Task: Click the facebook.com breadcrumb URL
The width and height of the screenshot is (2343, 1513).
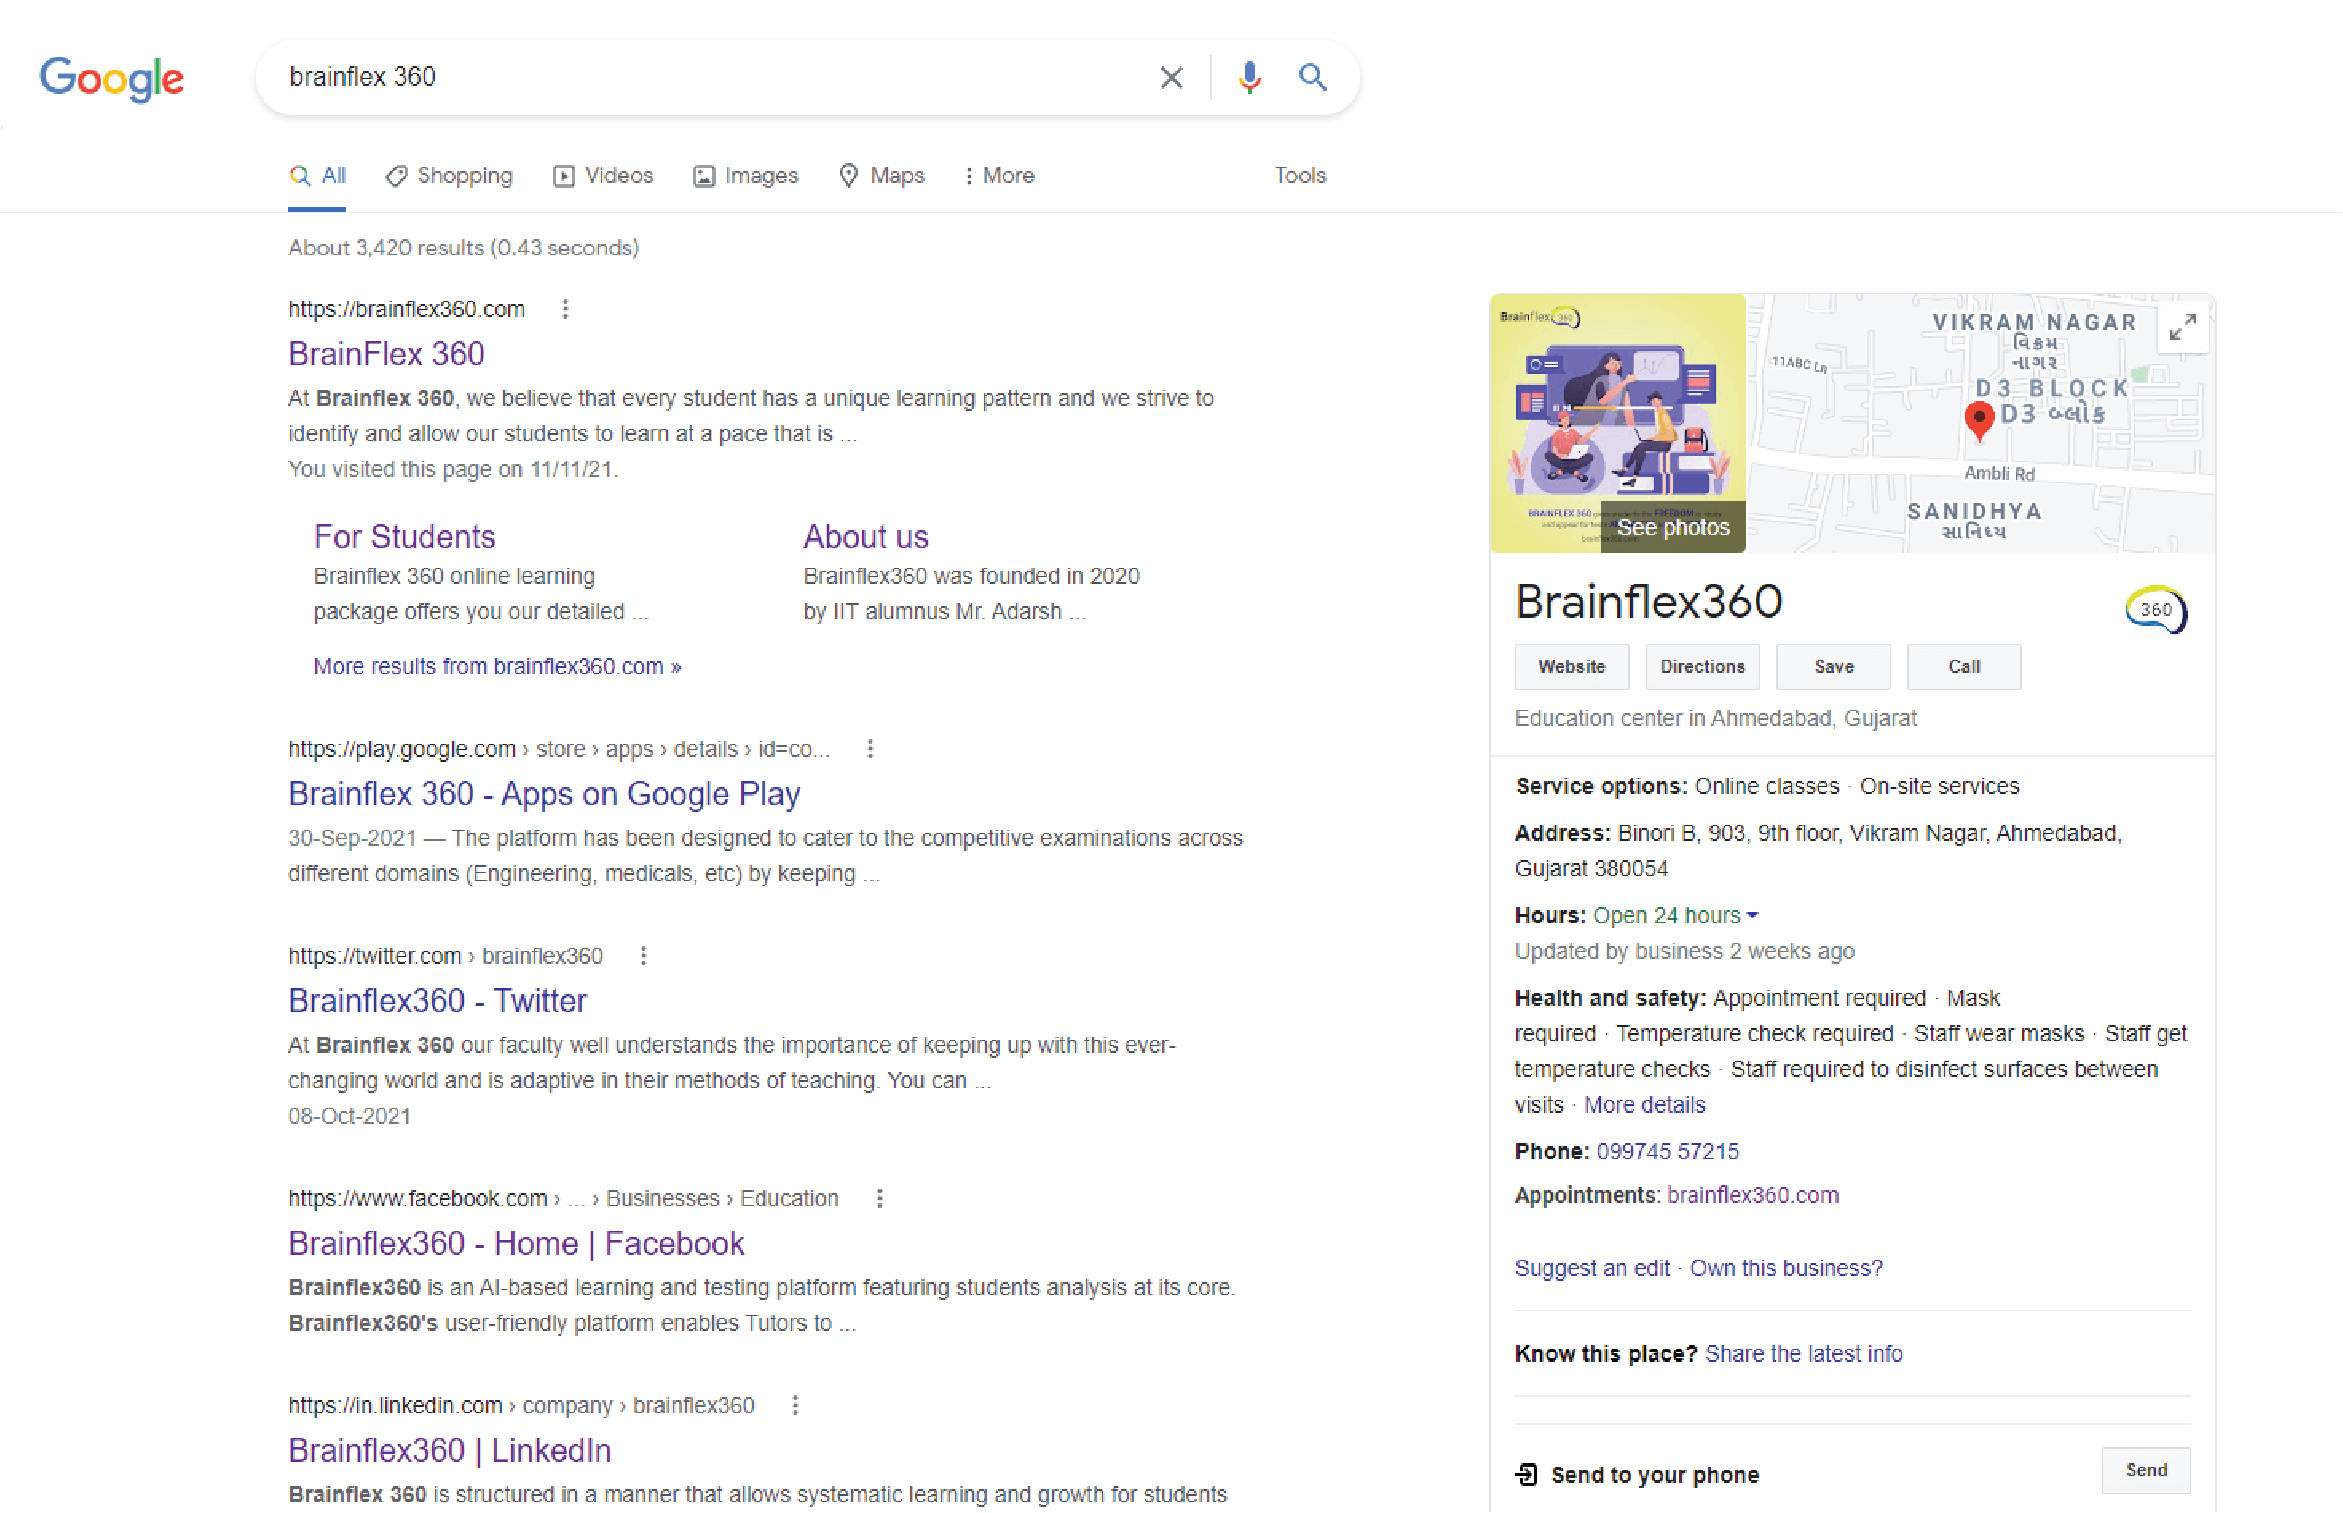Action: point(563,1198)
